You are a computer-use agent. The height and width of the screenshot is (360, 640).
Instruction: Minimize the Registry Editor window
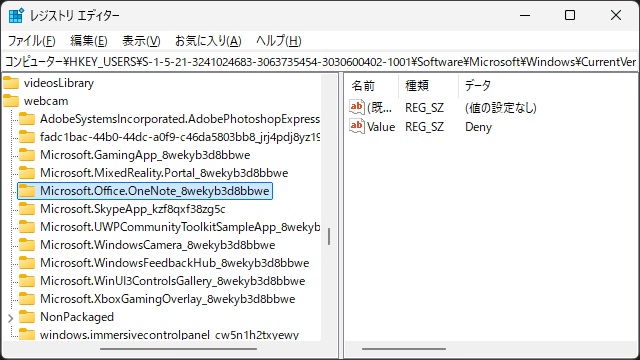(525, 16)
